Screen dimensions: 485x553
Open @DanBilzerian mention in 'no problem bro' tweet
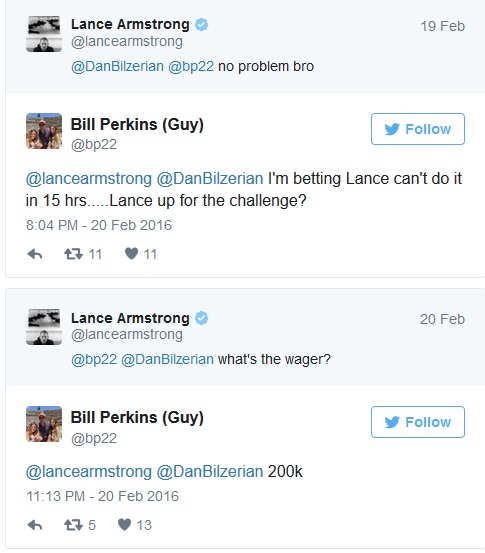pos(117,66)
